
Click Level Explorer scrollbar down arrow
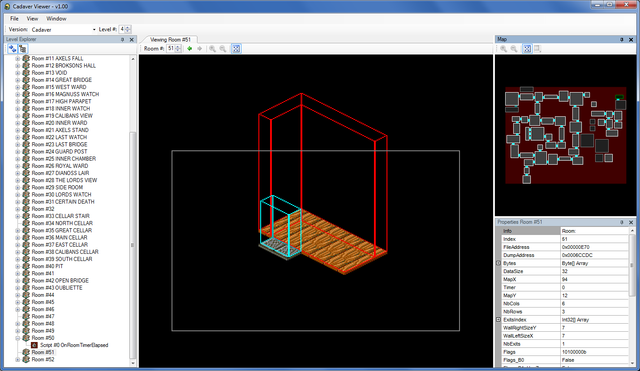pos(133,363)
